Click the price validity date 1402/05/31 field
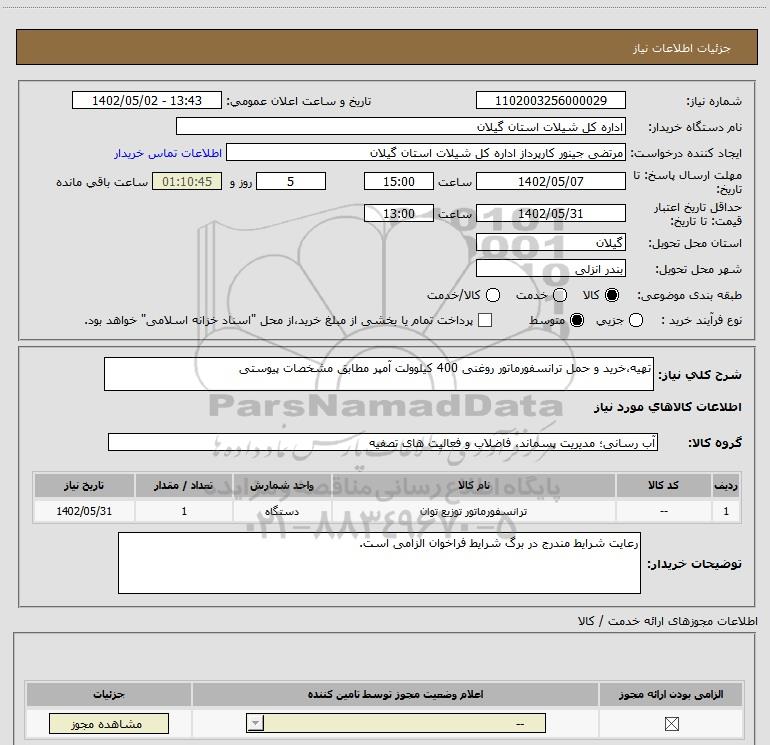 coord(550,213)
